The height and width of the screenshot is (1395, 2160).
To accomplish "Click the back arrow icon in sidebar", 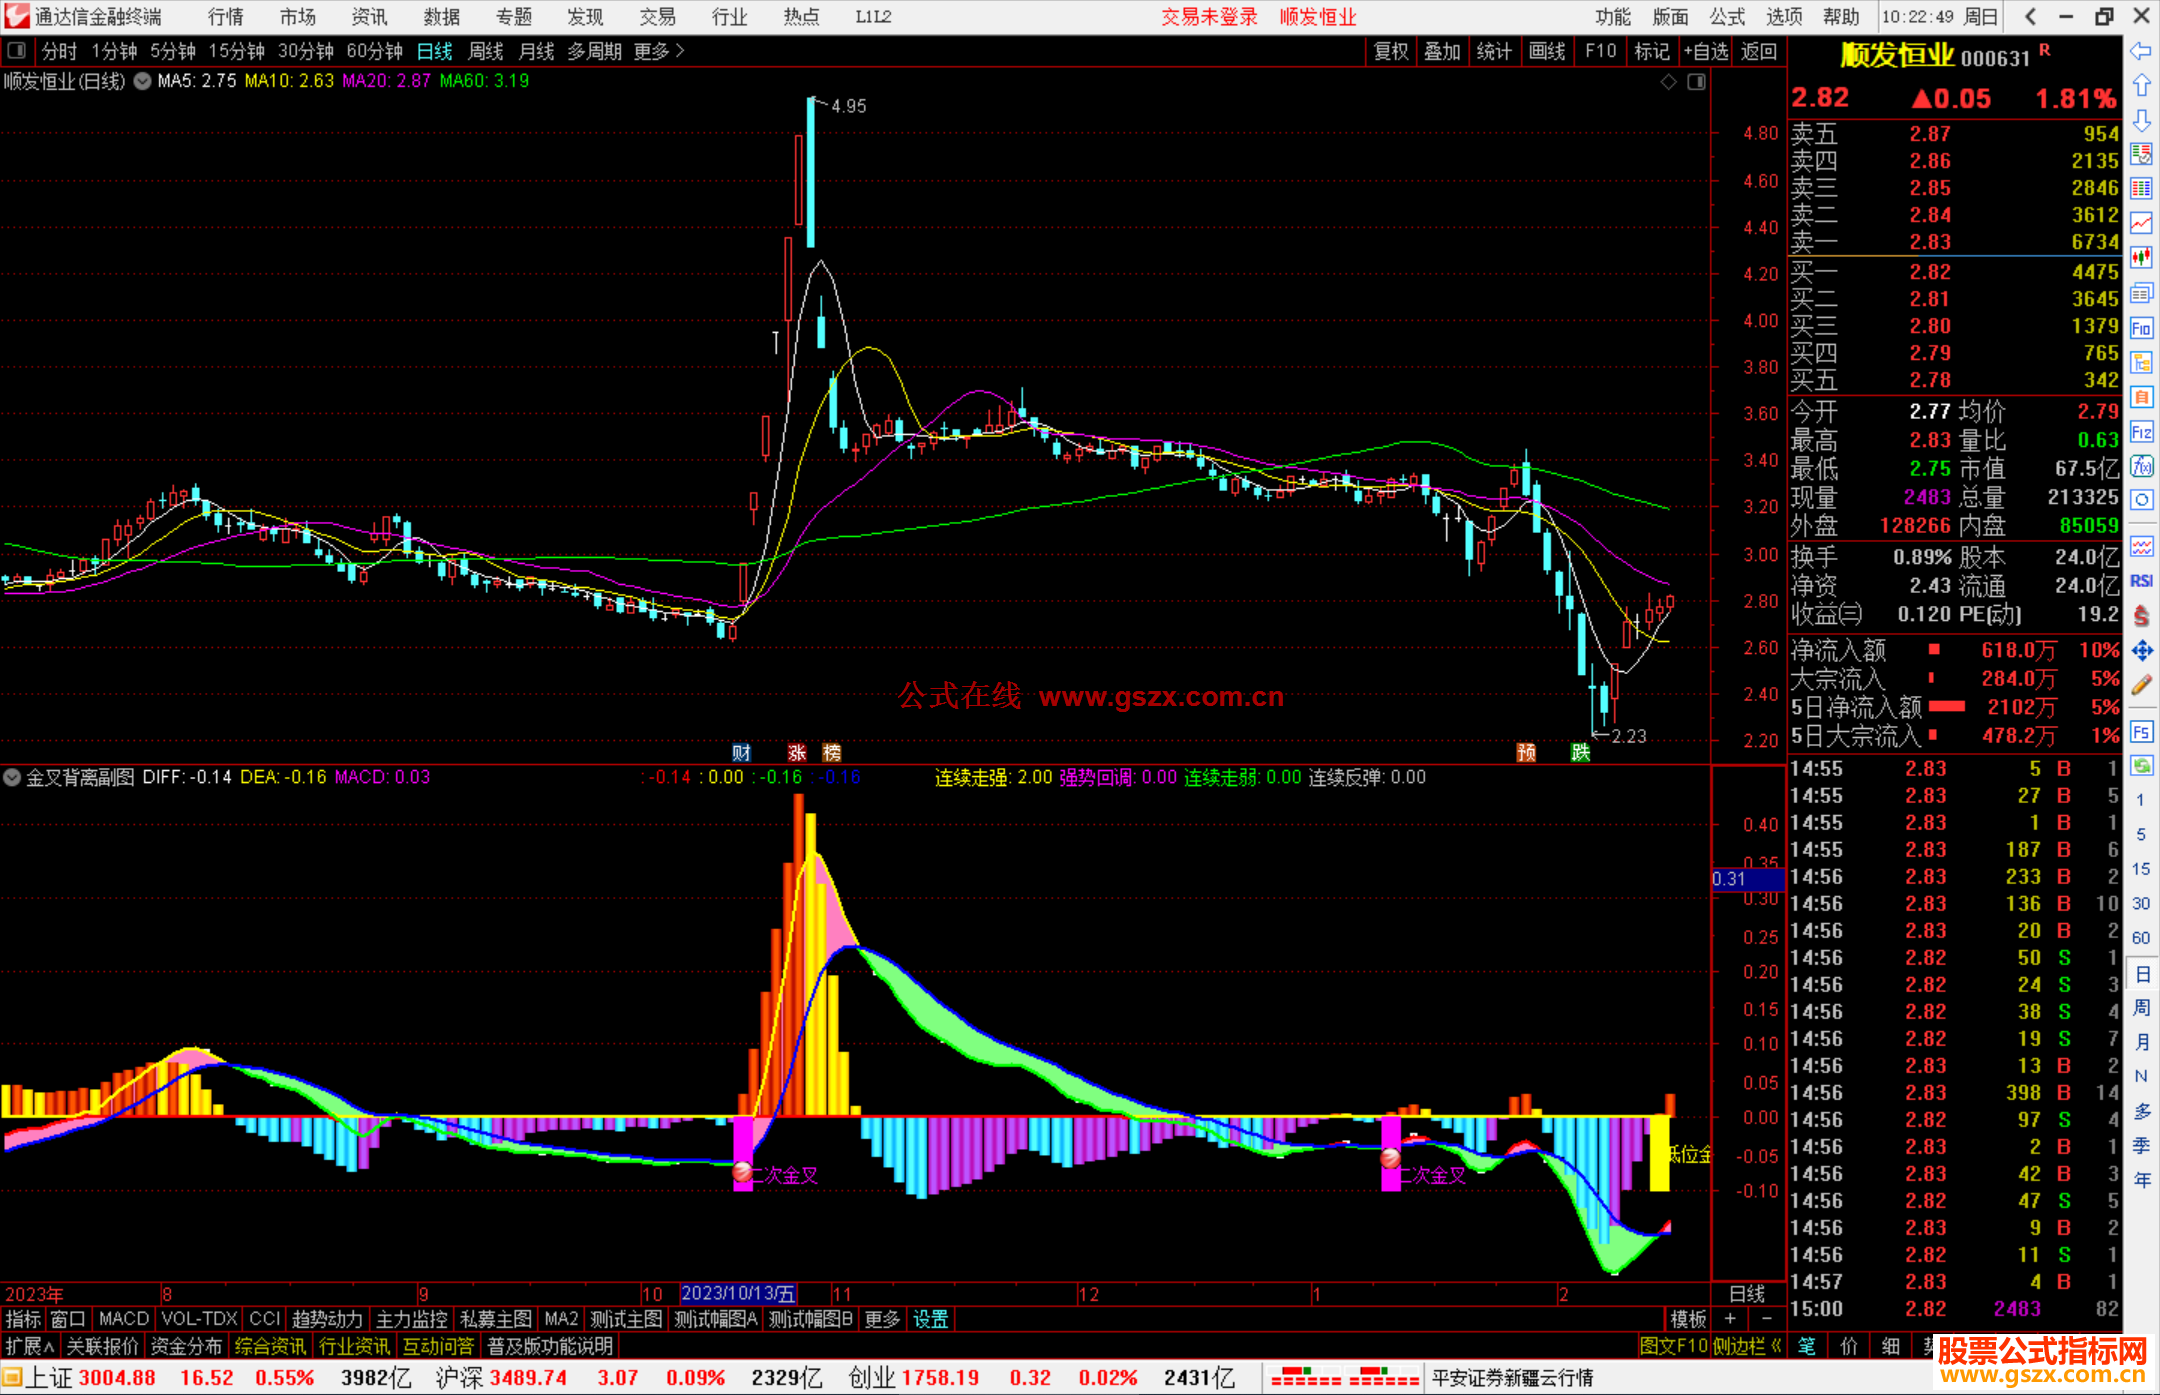I will coord(2141,51).
